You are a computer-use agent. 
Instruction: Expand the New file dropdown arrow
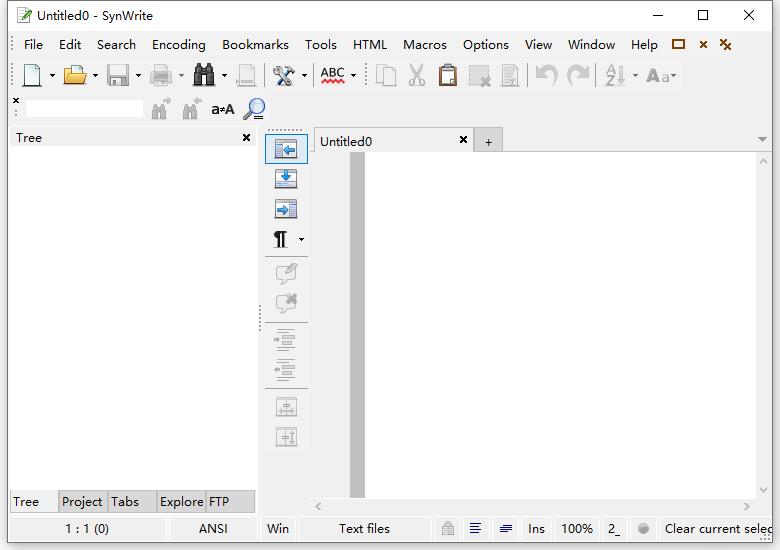(52, 76)
